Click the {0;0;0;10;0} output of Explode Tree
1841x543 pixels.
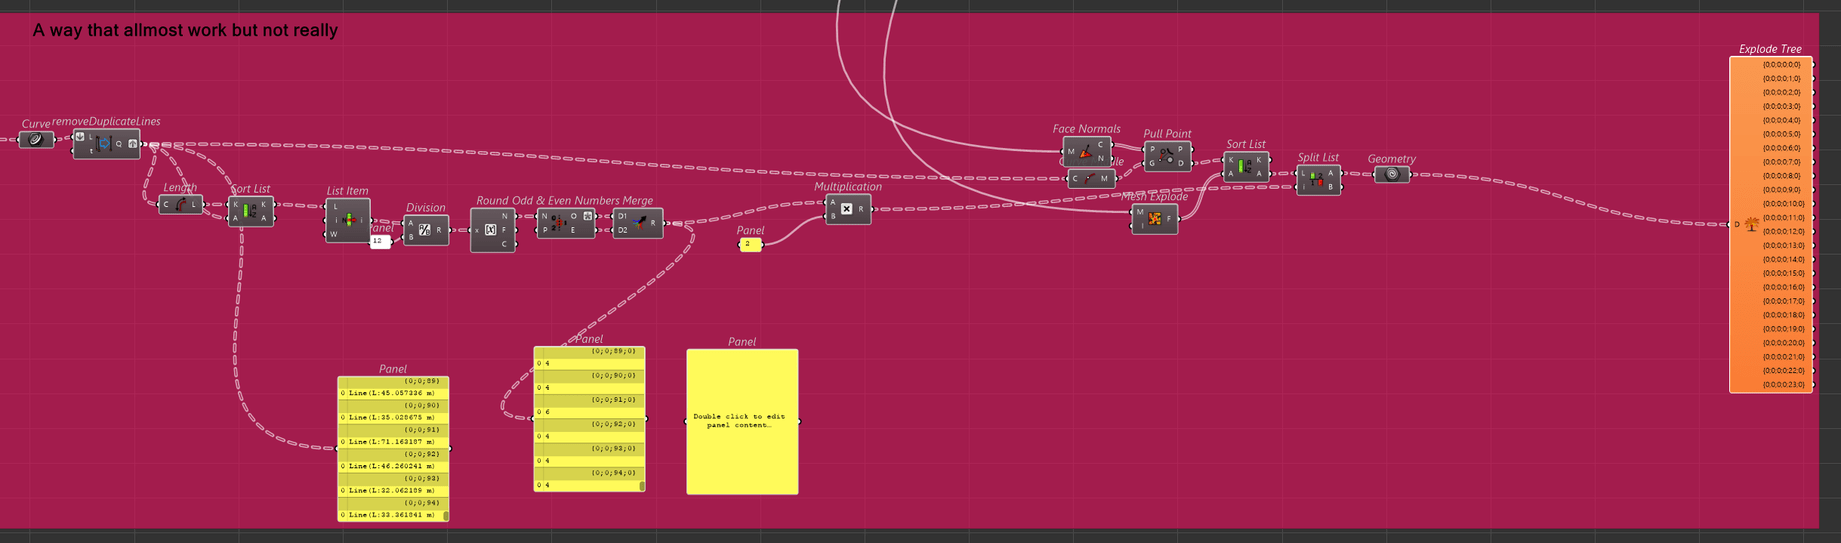click(x=1781, y=203)
